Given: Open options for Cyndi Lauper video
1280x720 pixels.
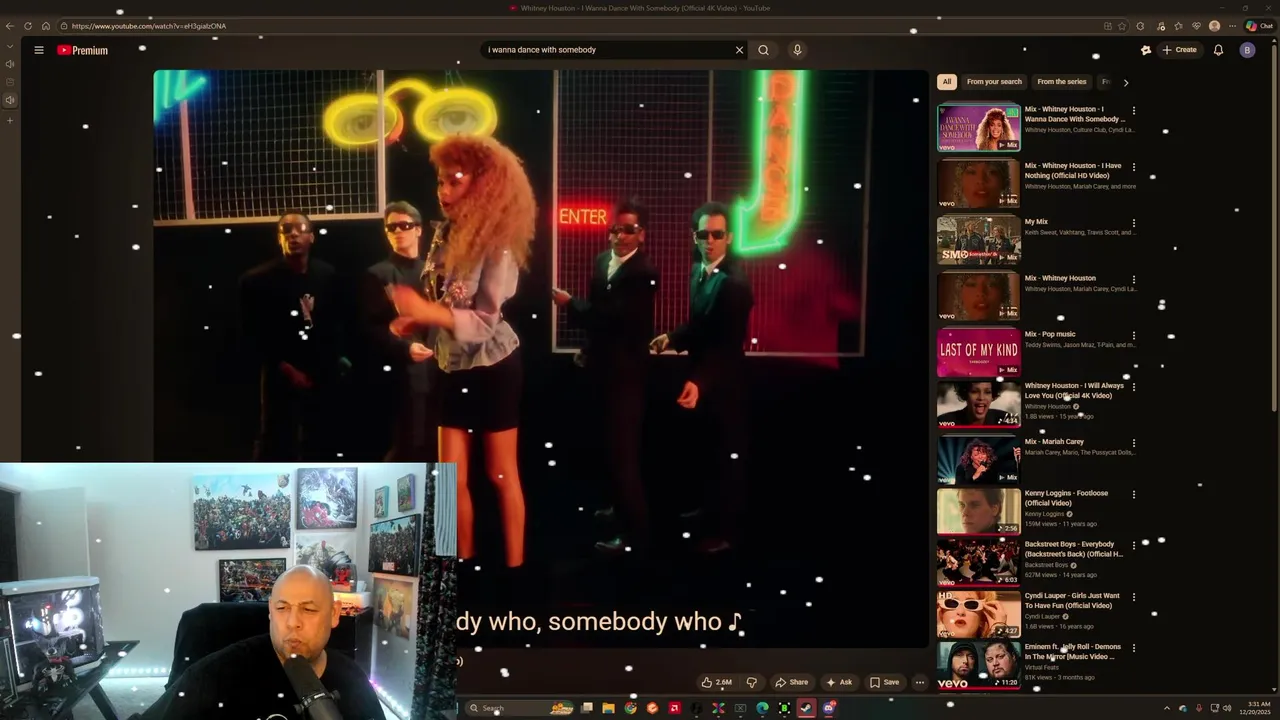Looking at the screenshot, I should pos(1133,597).
